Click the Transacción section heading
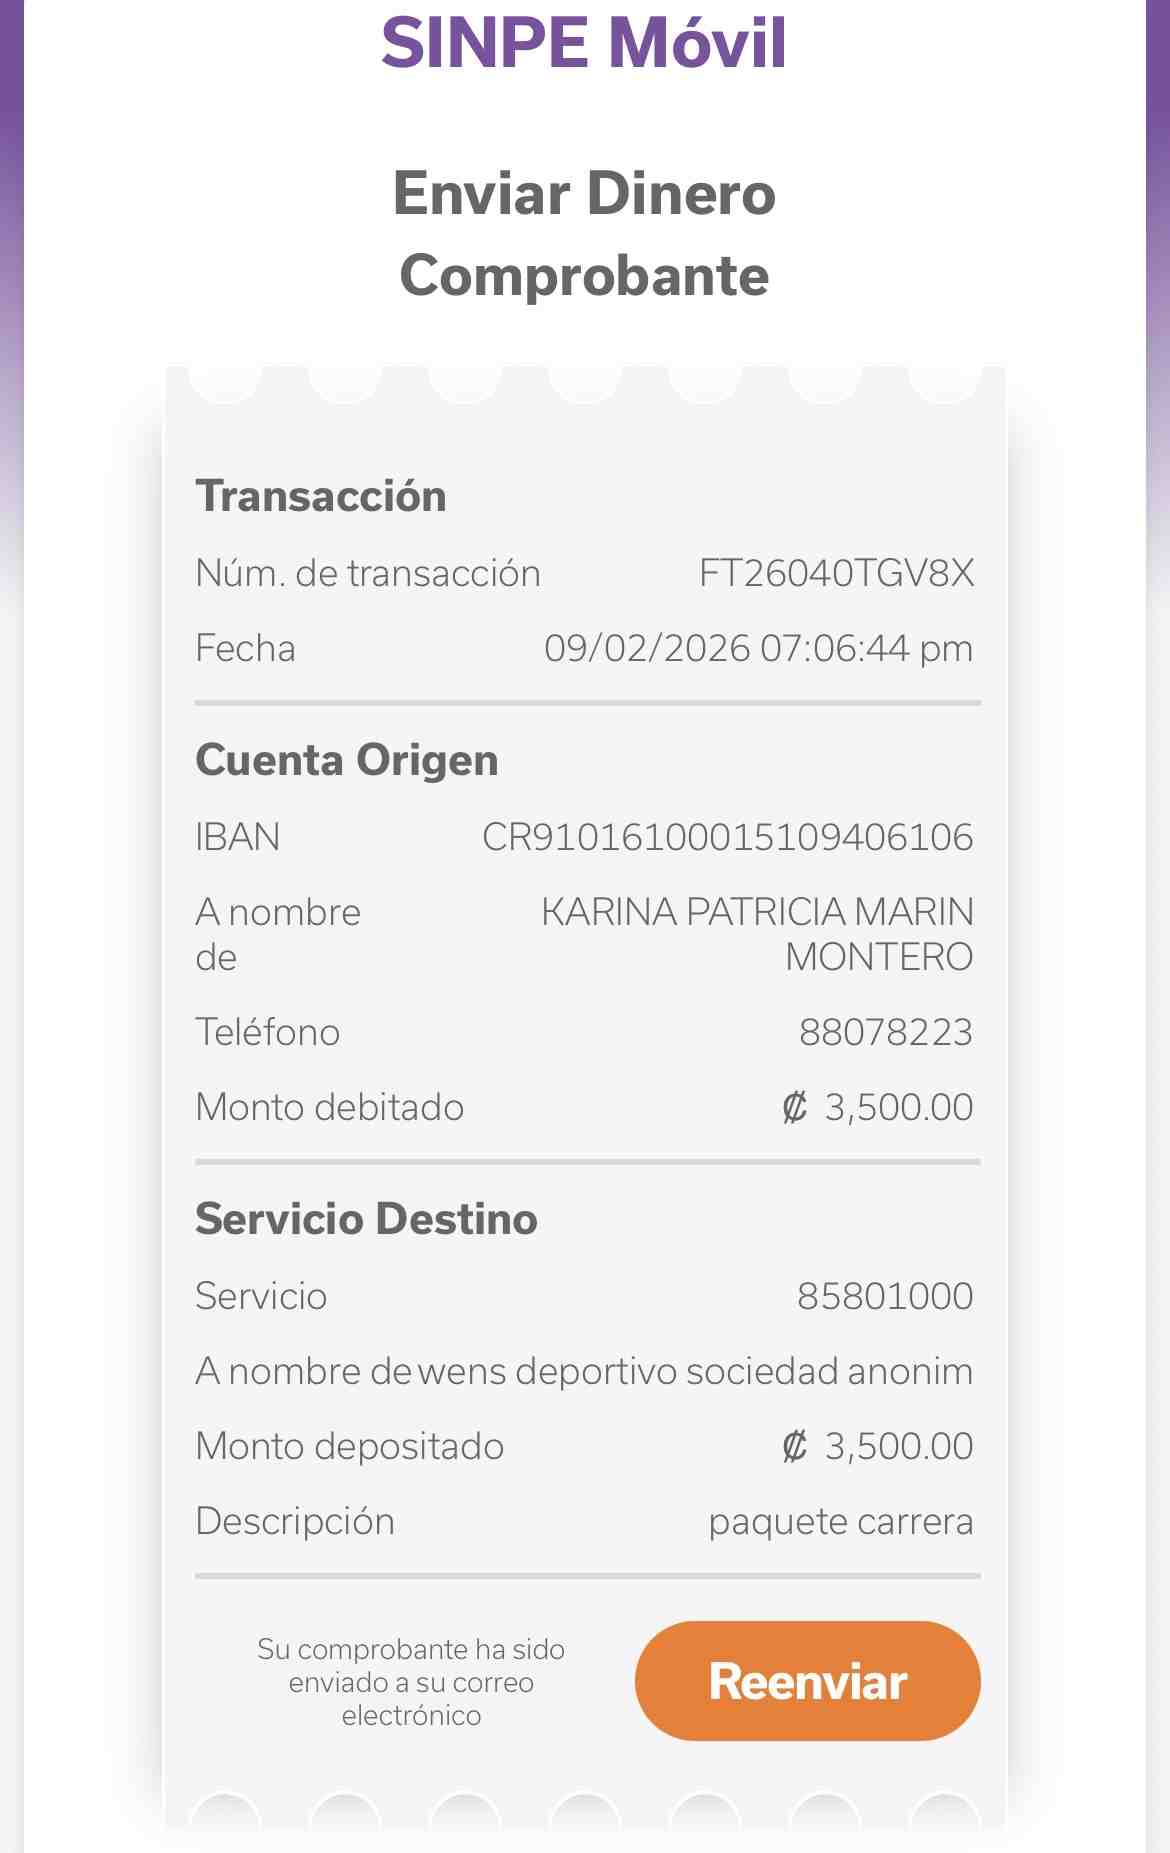This screenshot has width=1170, height=1853. tap(321, 496)
